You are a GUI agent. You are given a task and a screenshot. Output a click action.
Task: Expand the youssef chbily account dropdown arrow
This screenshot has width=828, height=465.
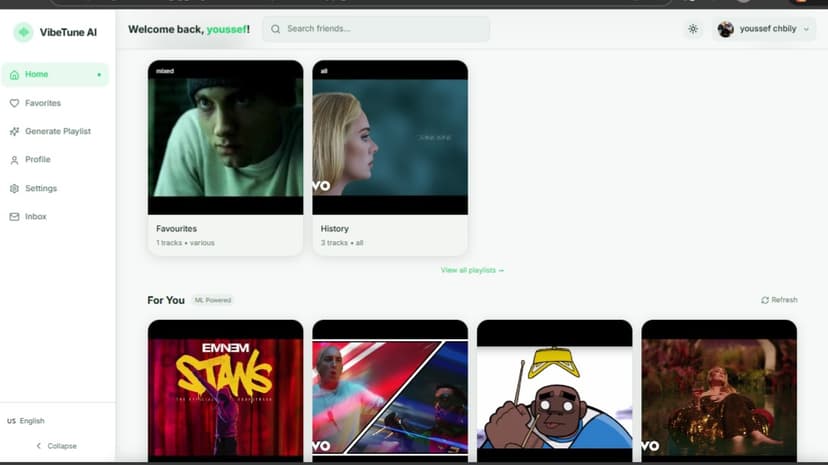click(x=806, y=29)
